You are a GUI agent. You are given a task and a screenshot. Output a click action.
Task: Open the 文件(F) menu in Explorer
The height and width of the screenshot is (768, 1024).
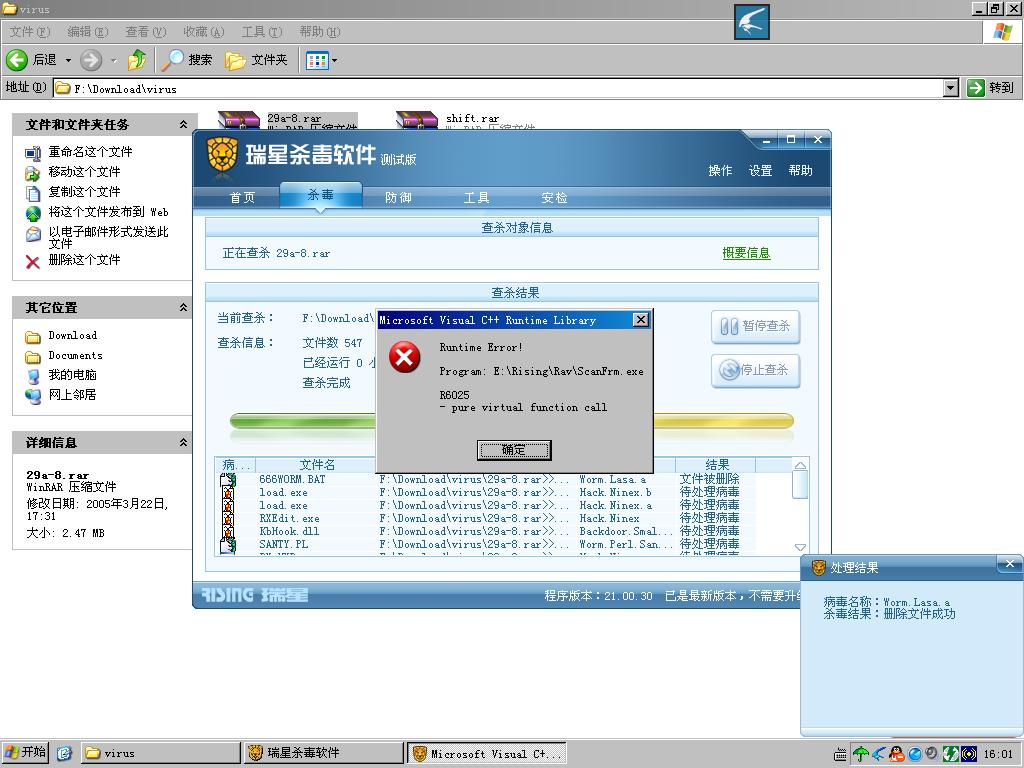point(29,31)
